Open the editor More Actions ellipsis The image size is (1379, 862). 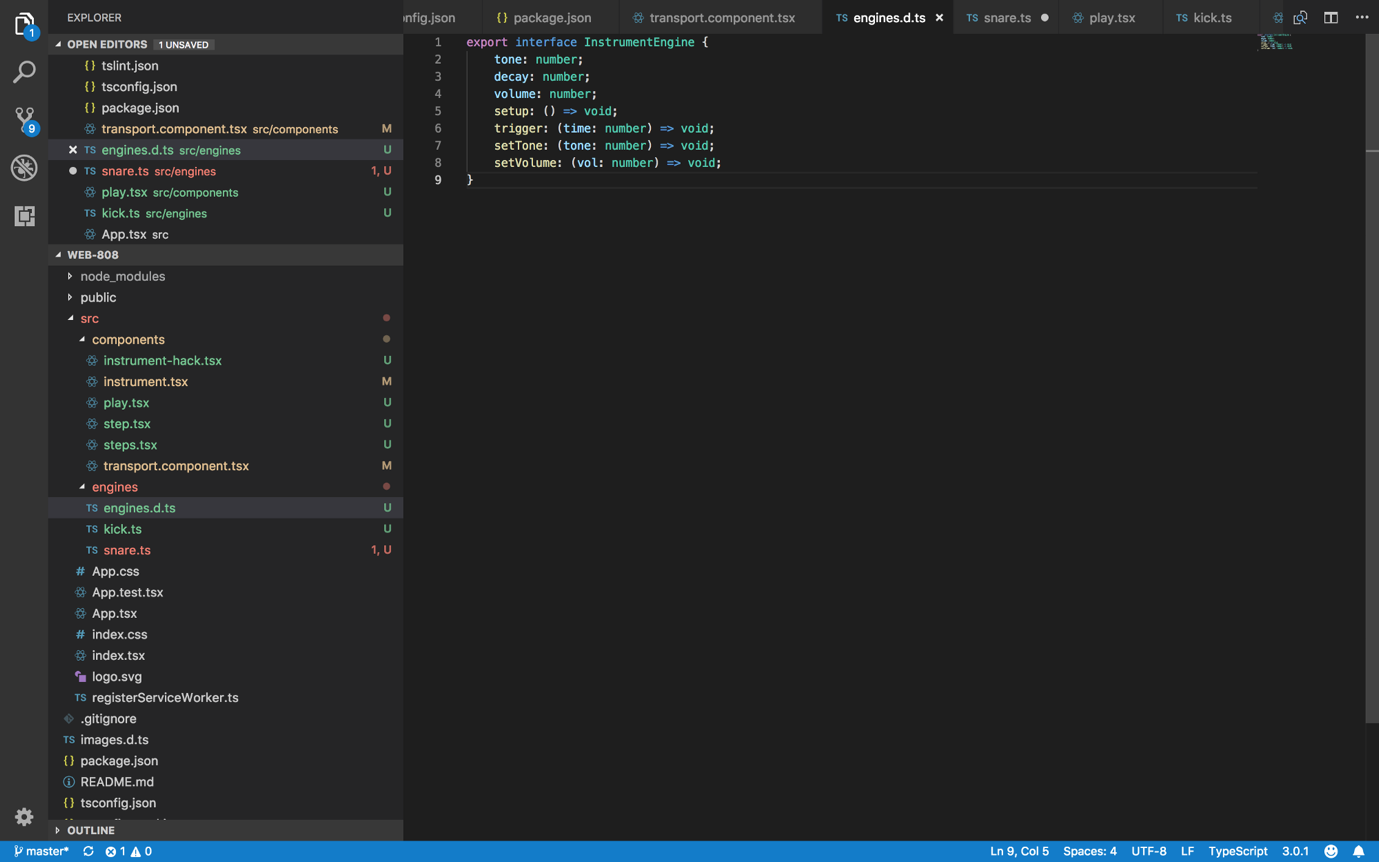click(1362, 17)
